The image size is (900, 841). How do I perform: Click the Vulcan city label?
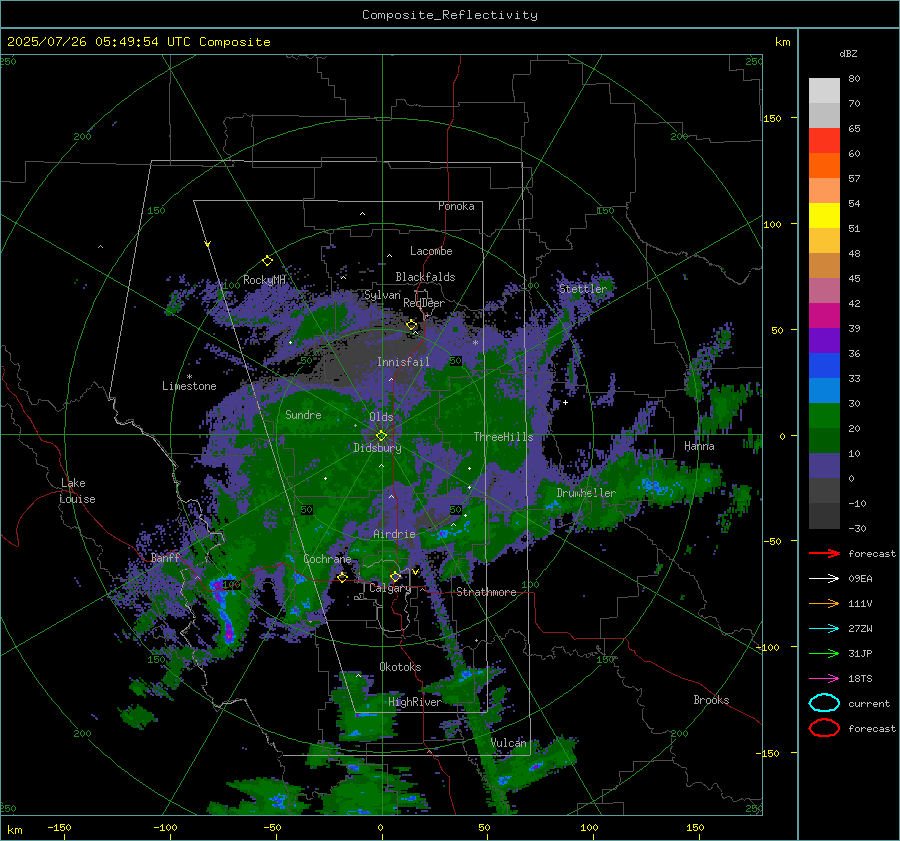point(509,743)
